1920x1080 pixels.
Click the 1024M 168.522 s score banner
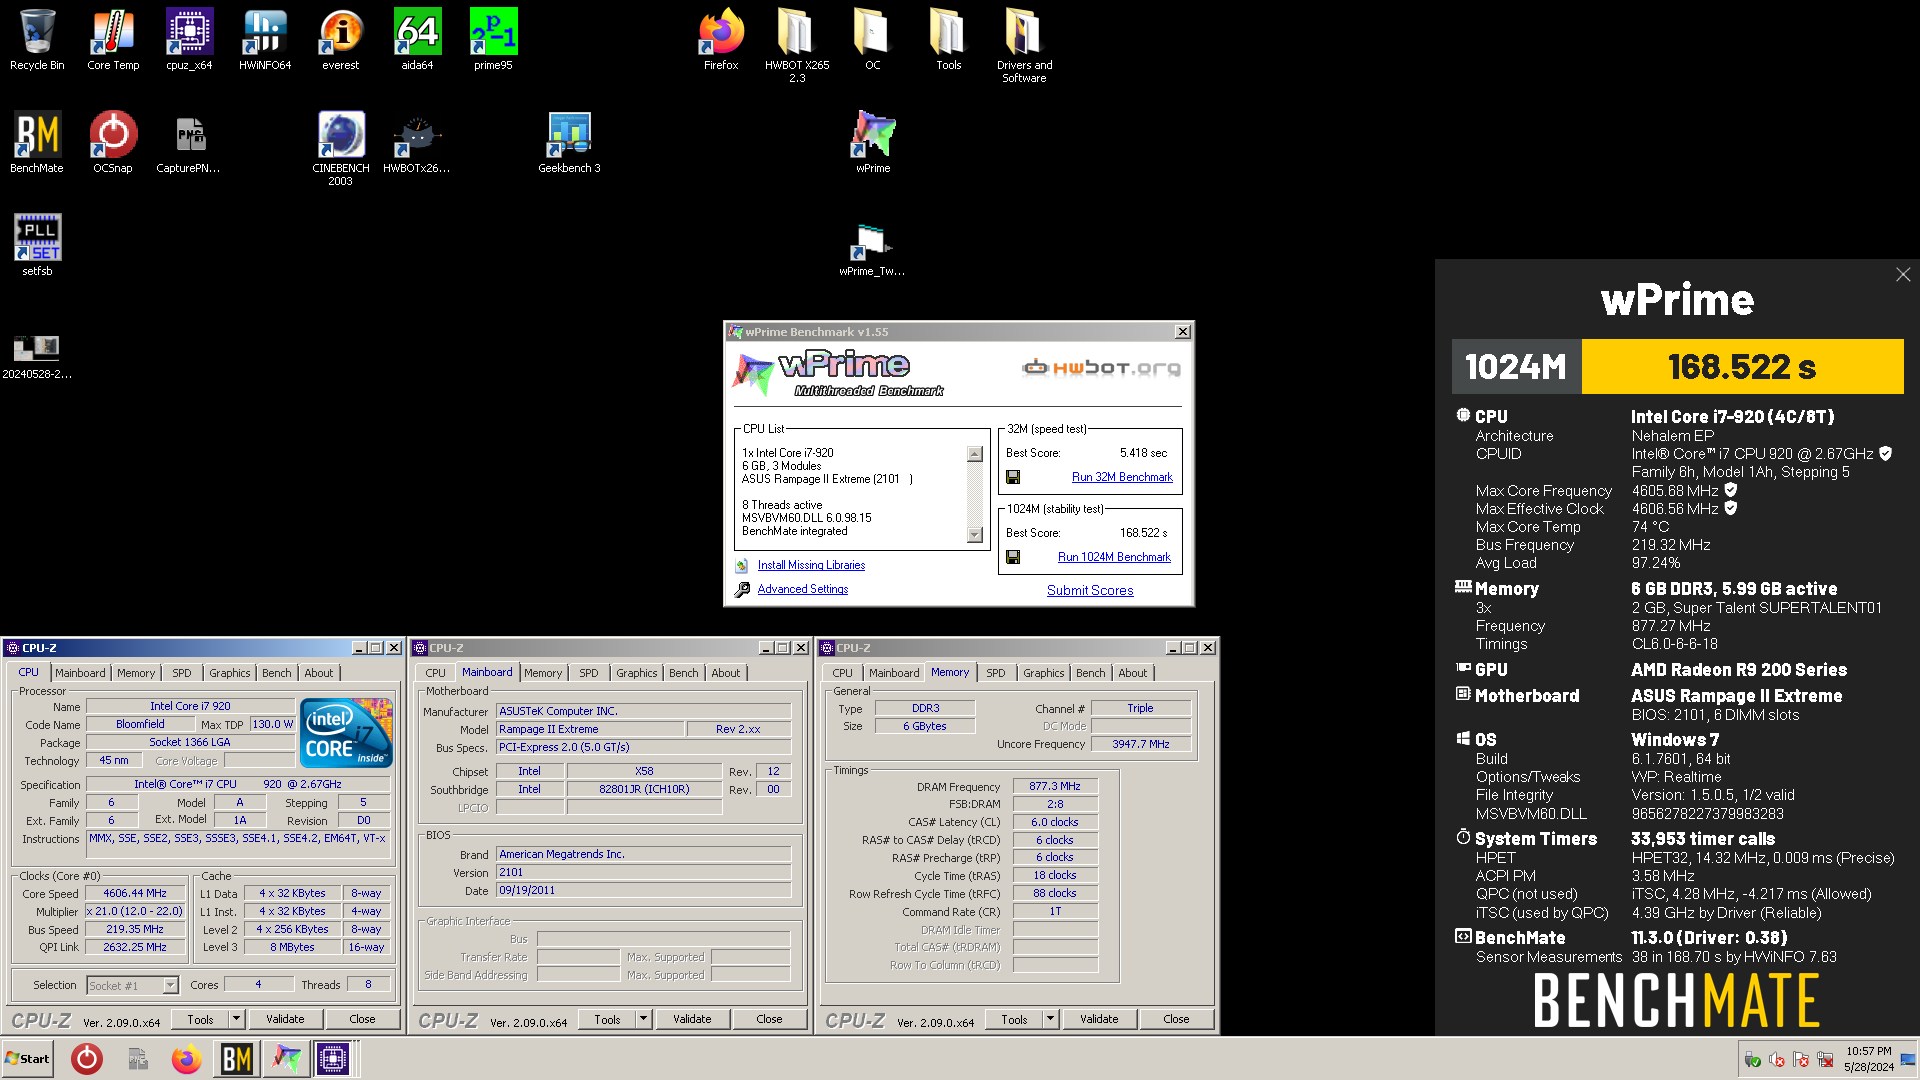1678,366
